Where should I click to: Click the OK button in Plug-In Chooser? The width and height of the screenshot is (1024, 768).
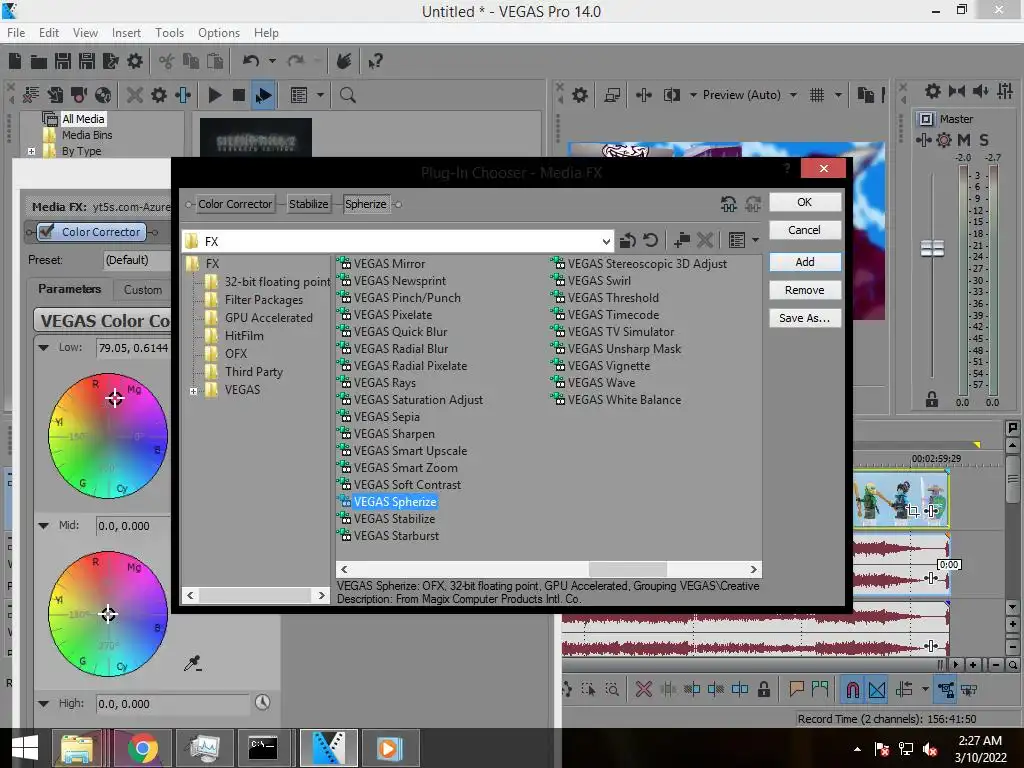805,202
